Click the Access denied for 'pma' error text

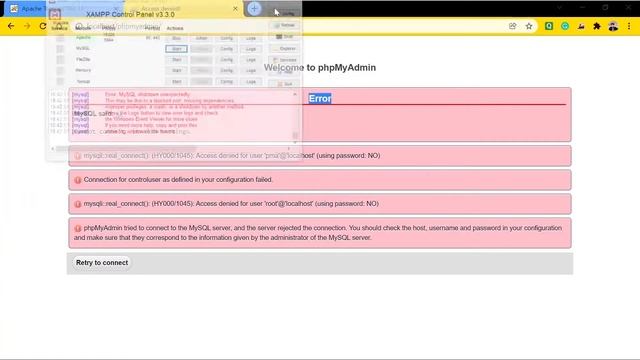[232, 156]
